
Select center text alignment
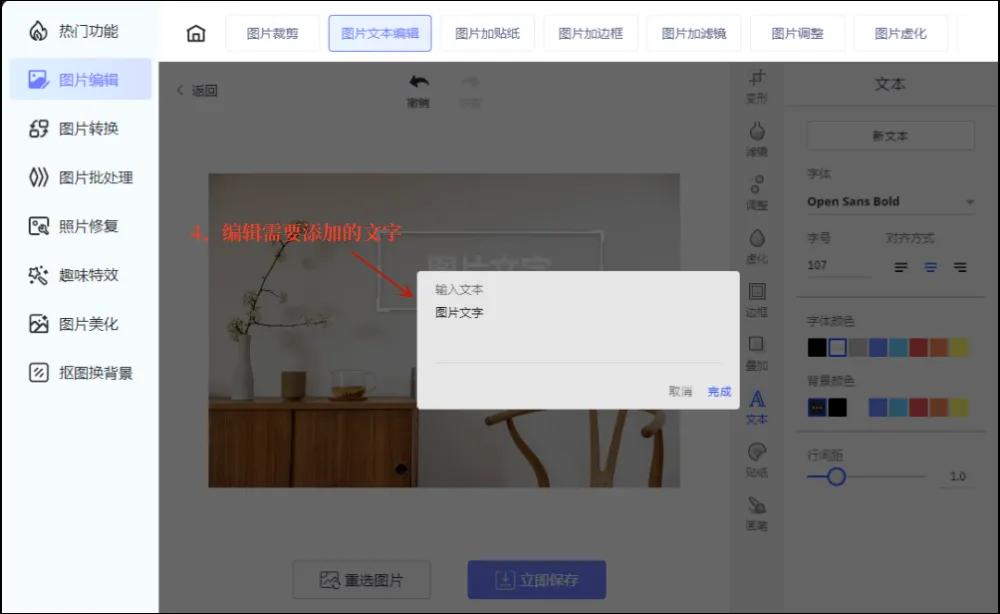pos(931,267)
